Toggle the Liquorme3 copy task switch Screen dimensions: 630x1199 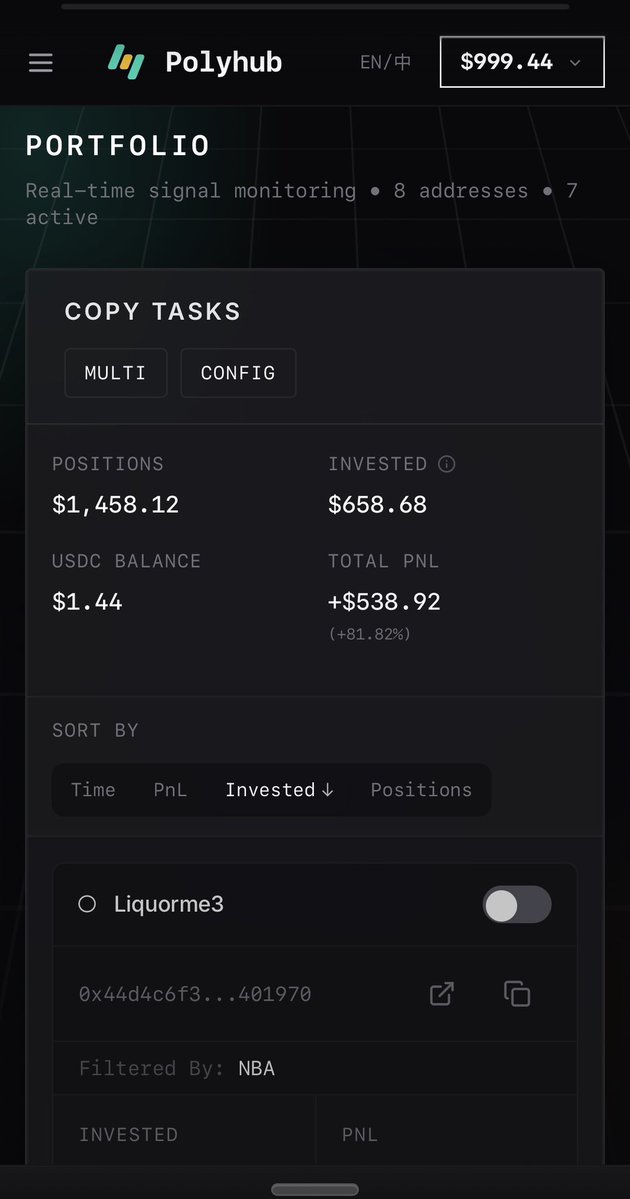(516, 905)
